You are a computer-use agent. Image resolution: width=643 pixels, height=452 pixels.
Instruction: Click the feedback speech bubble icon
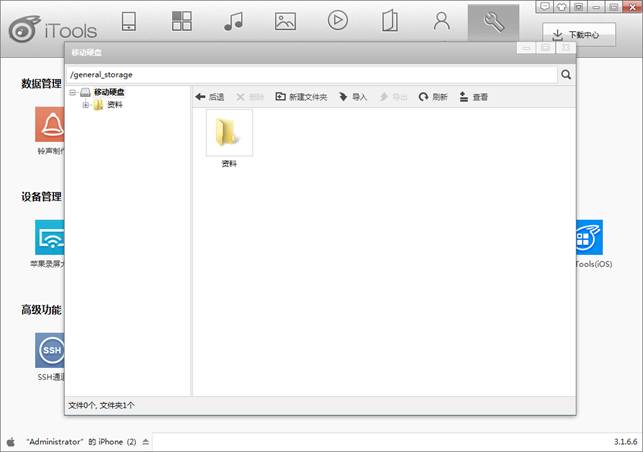(545, 7)
